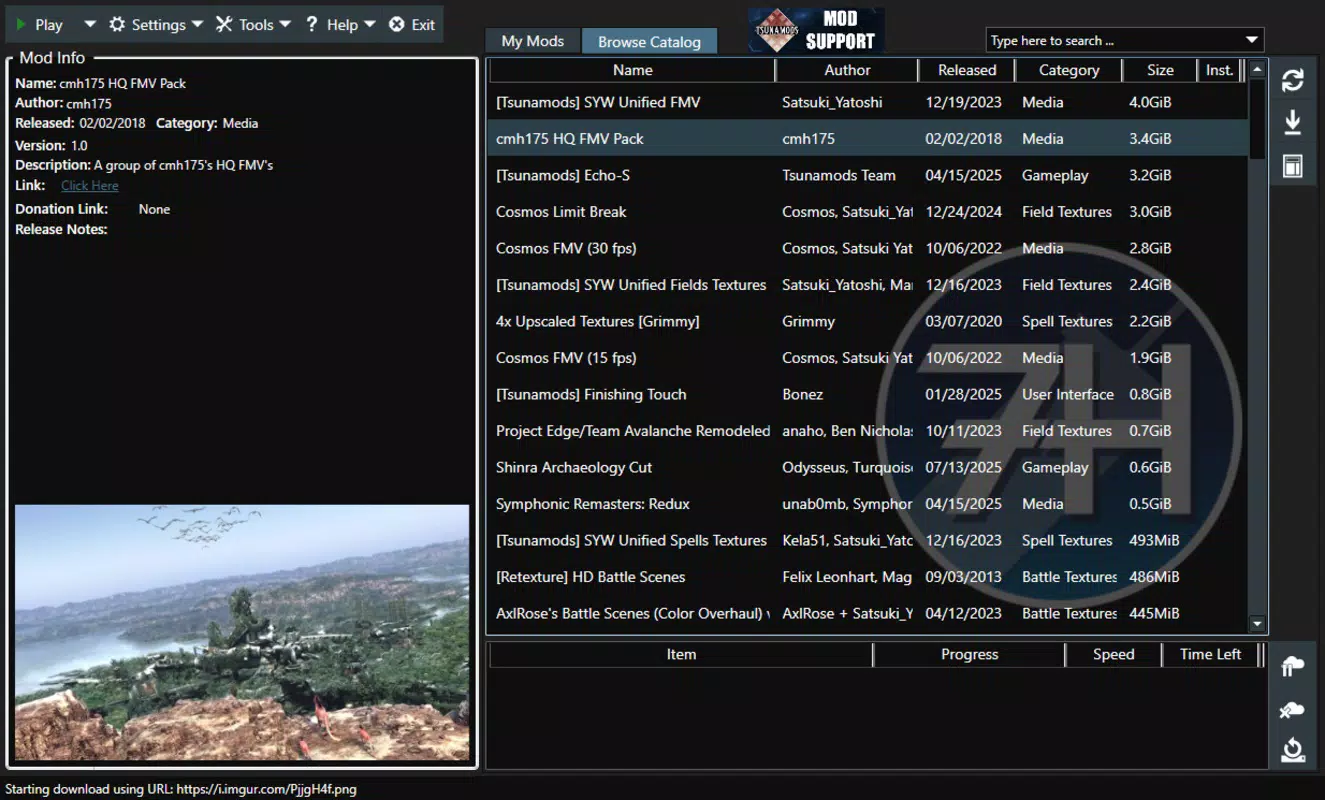Viewport: 1325px width, 800px height.
Task: Select the Browse Catalog tab
Action: [x=649, y=41]
